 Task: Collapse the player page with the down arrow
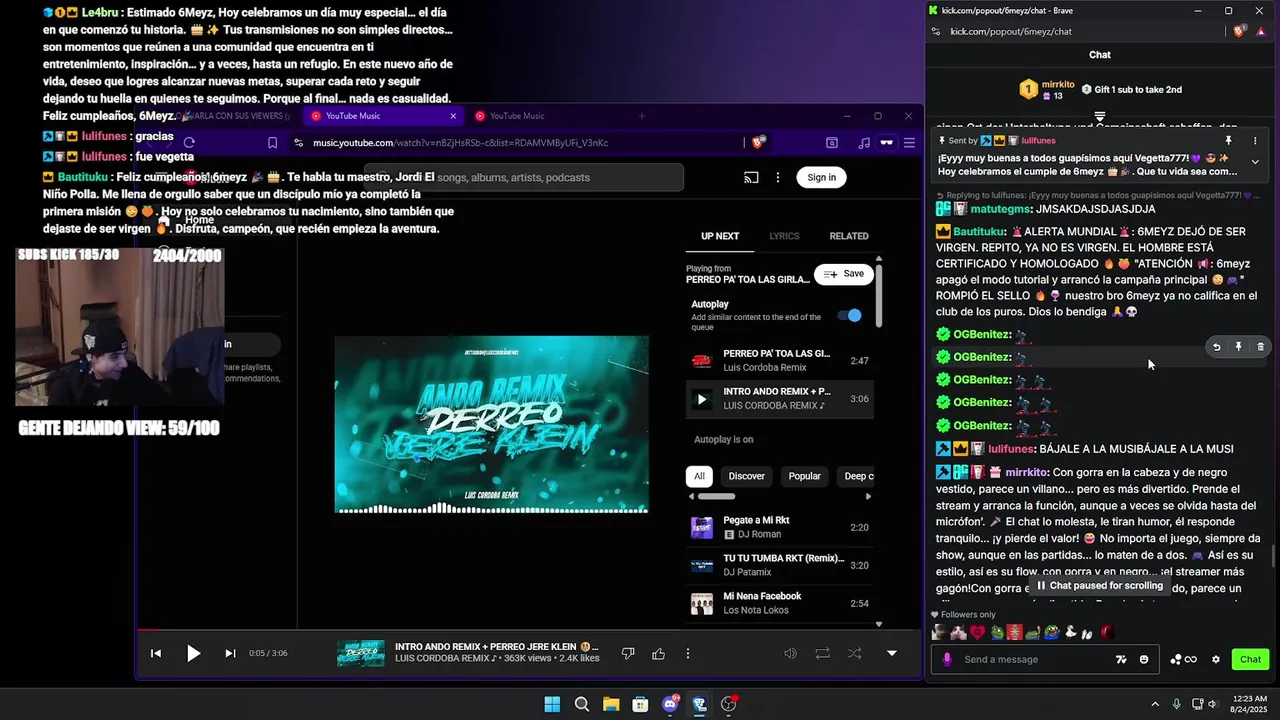892,653
